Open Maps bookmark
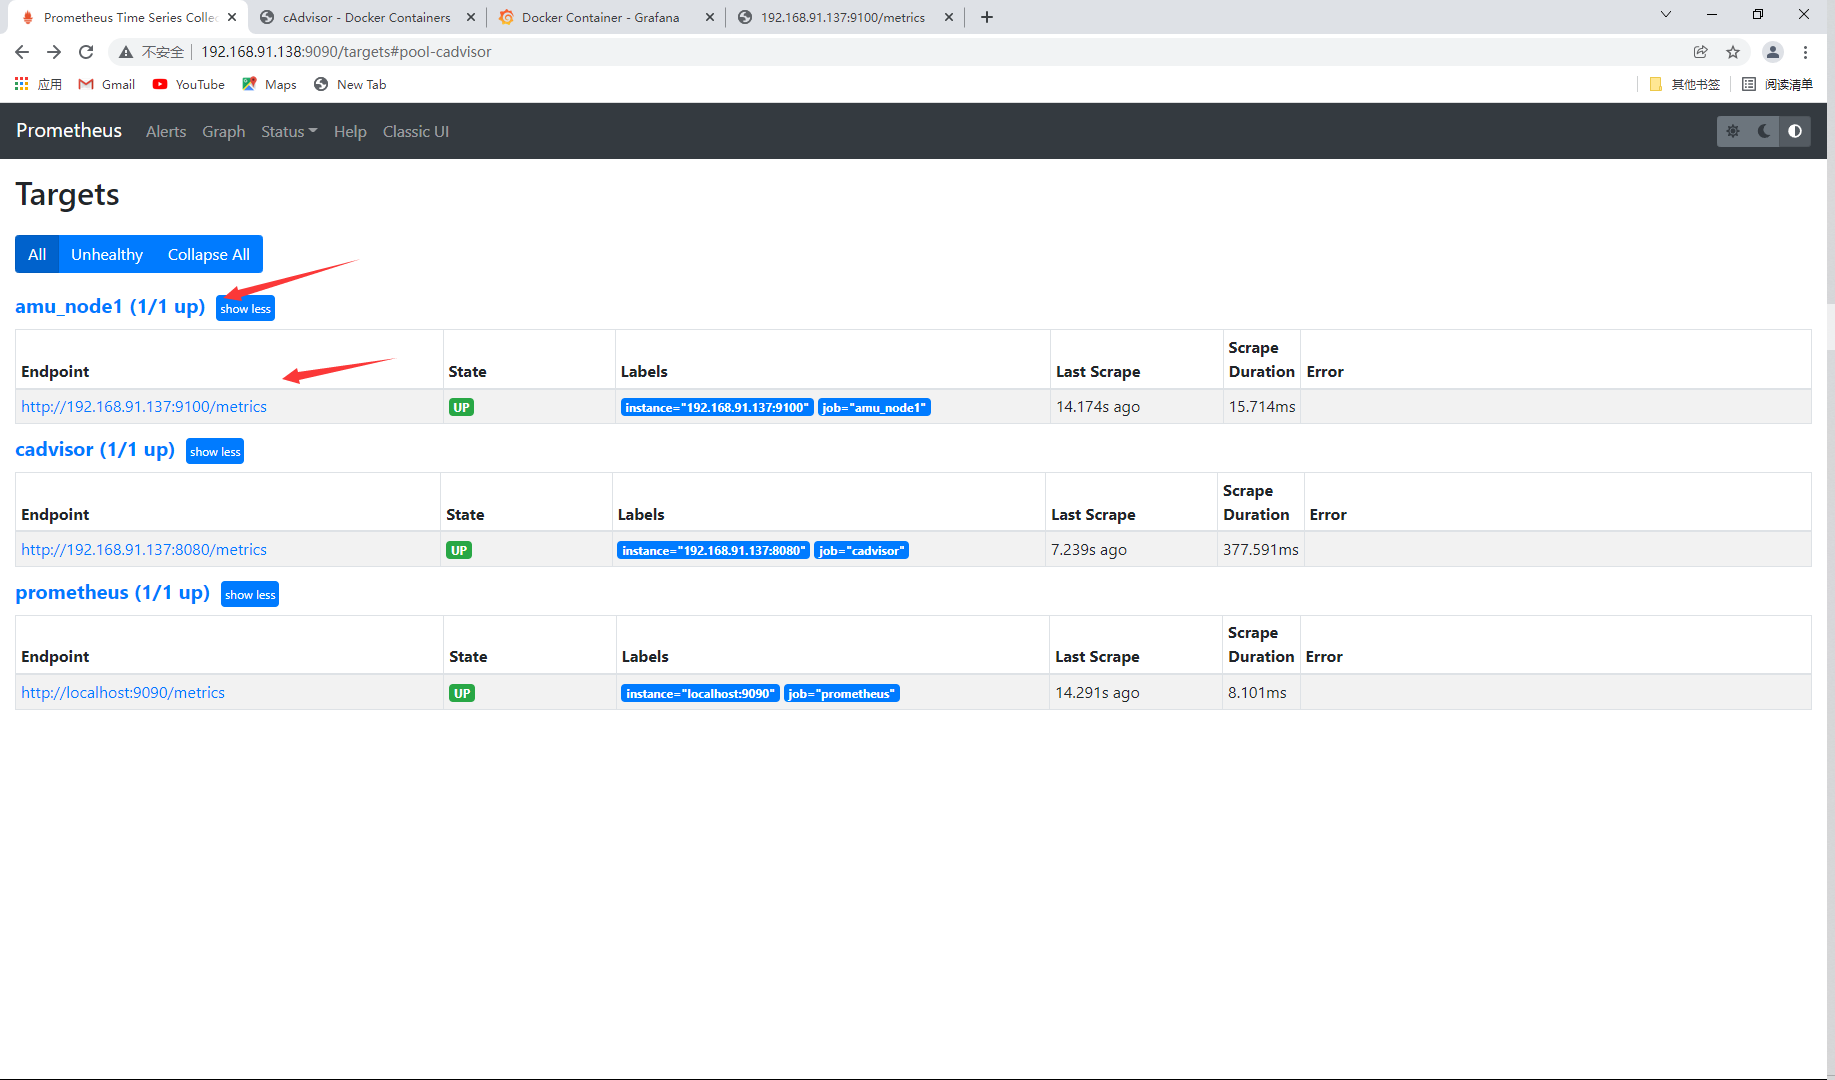1835x1080 pixels. tap(269, 84)
